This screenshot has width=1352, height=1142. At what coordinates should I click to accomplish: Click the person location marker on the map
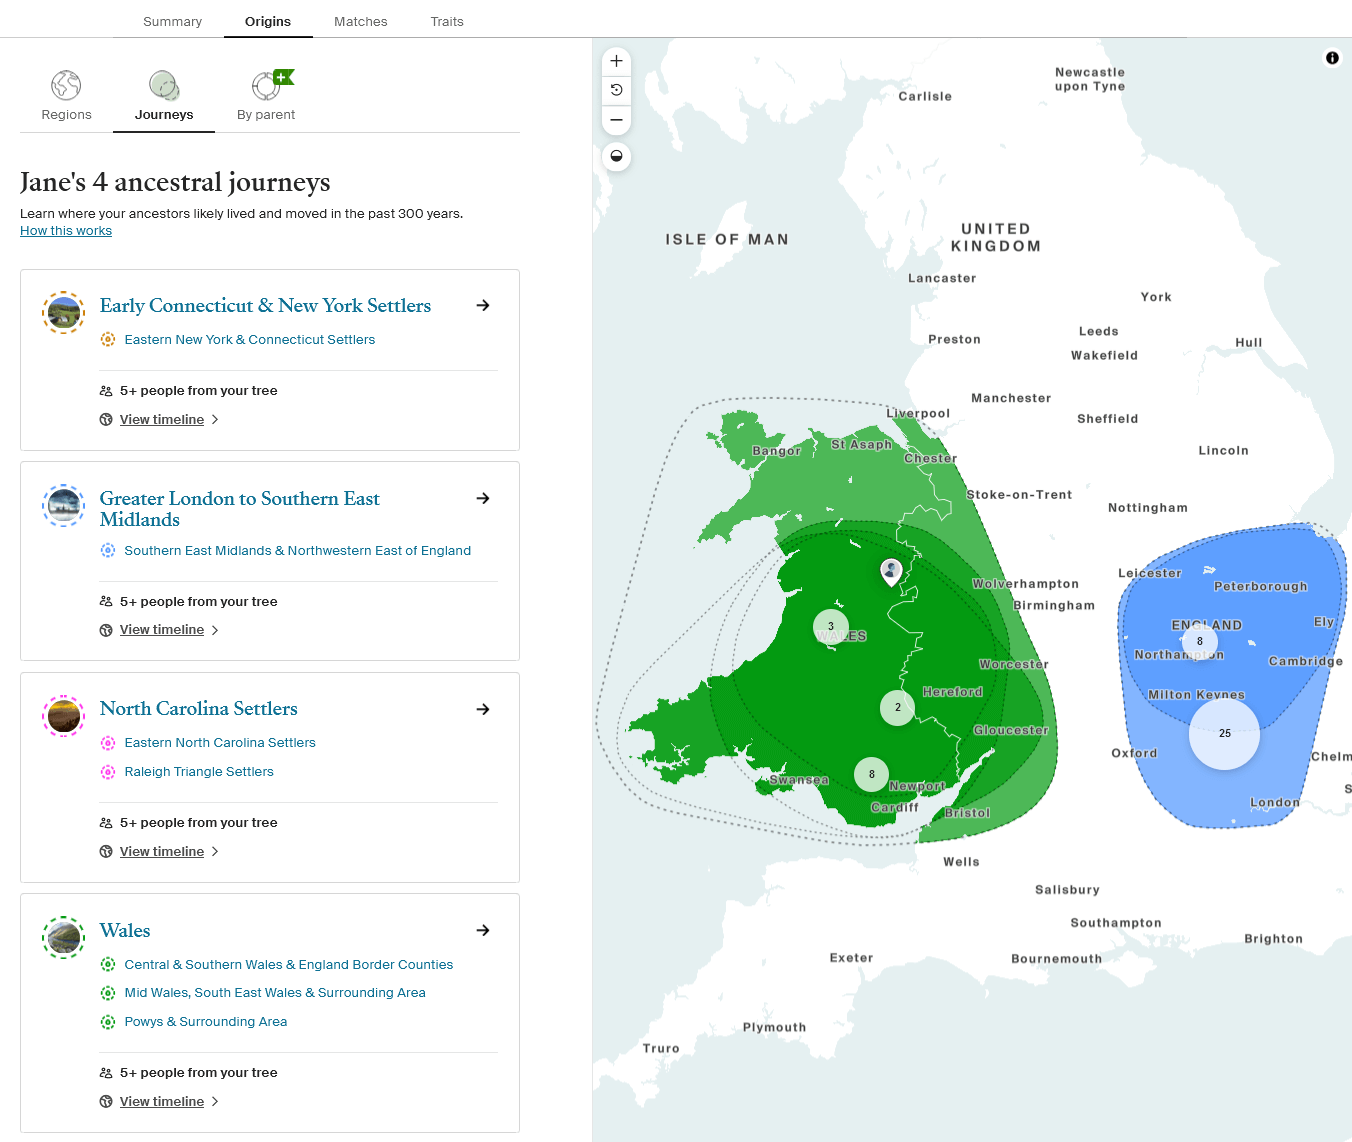891,571
